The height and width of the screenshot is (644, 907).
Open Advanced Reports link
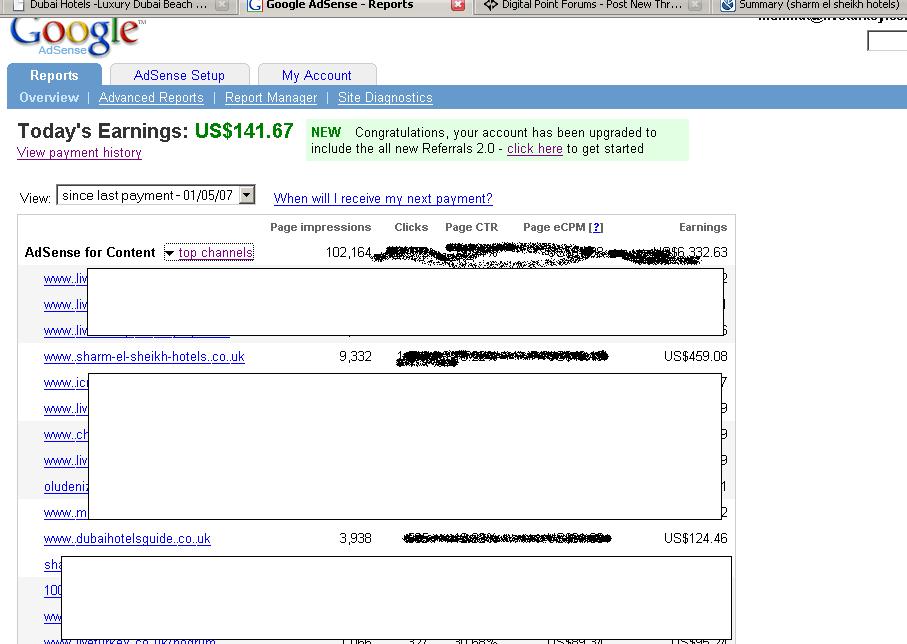coord(151,97)
